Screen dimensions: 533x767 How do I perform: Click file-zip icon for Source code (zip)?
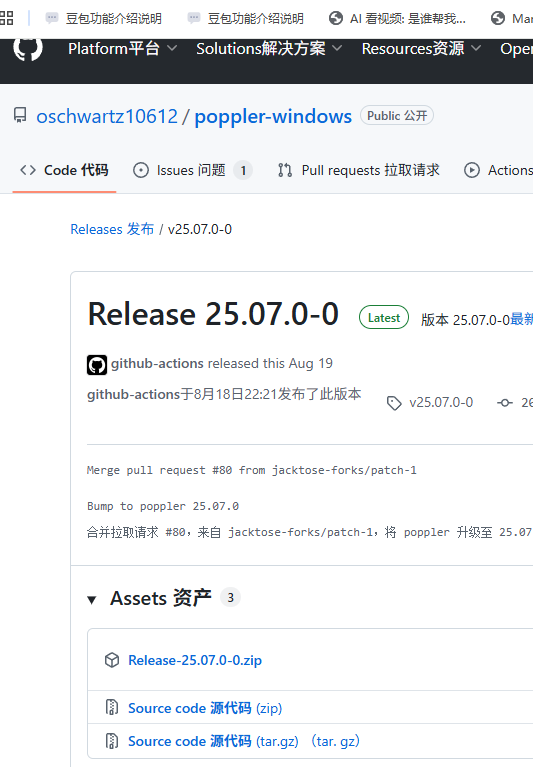tap(112, 707)
